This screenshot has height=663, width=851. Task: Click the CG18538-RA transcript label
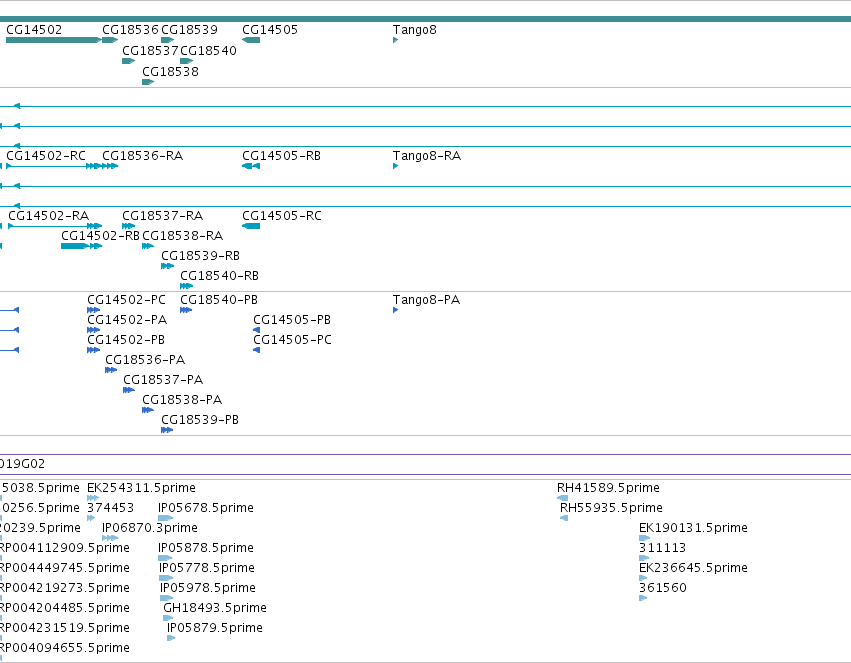coord(183,236)
